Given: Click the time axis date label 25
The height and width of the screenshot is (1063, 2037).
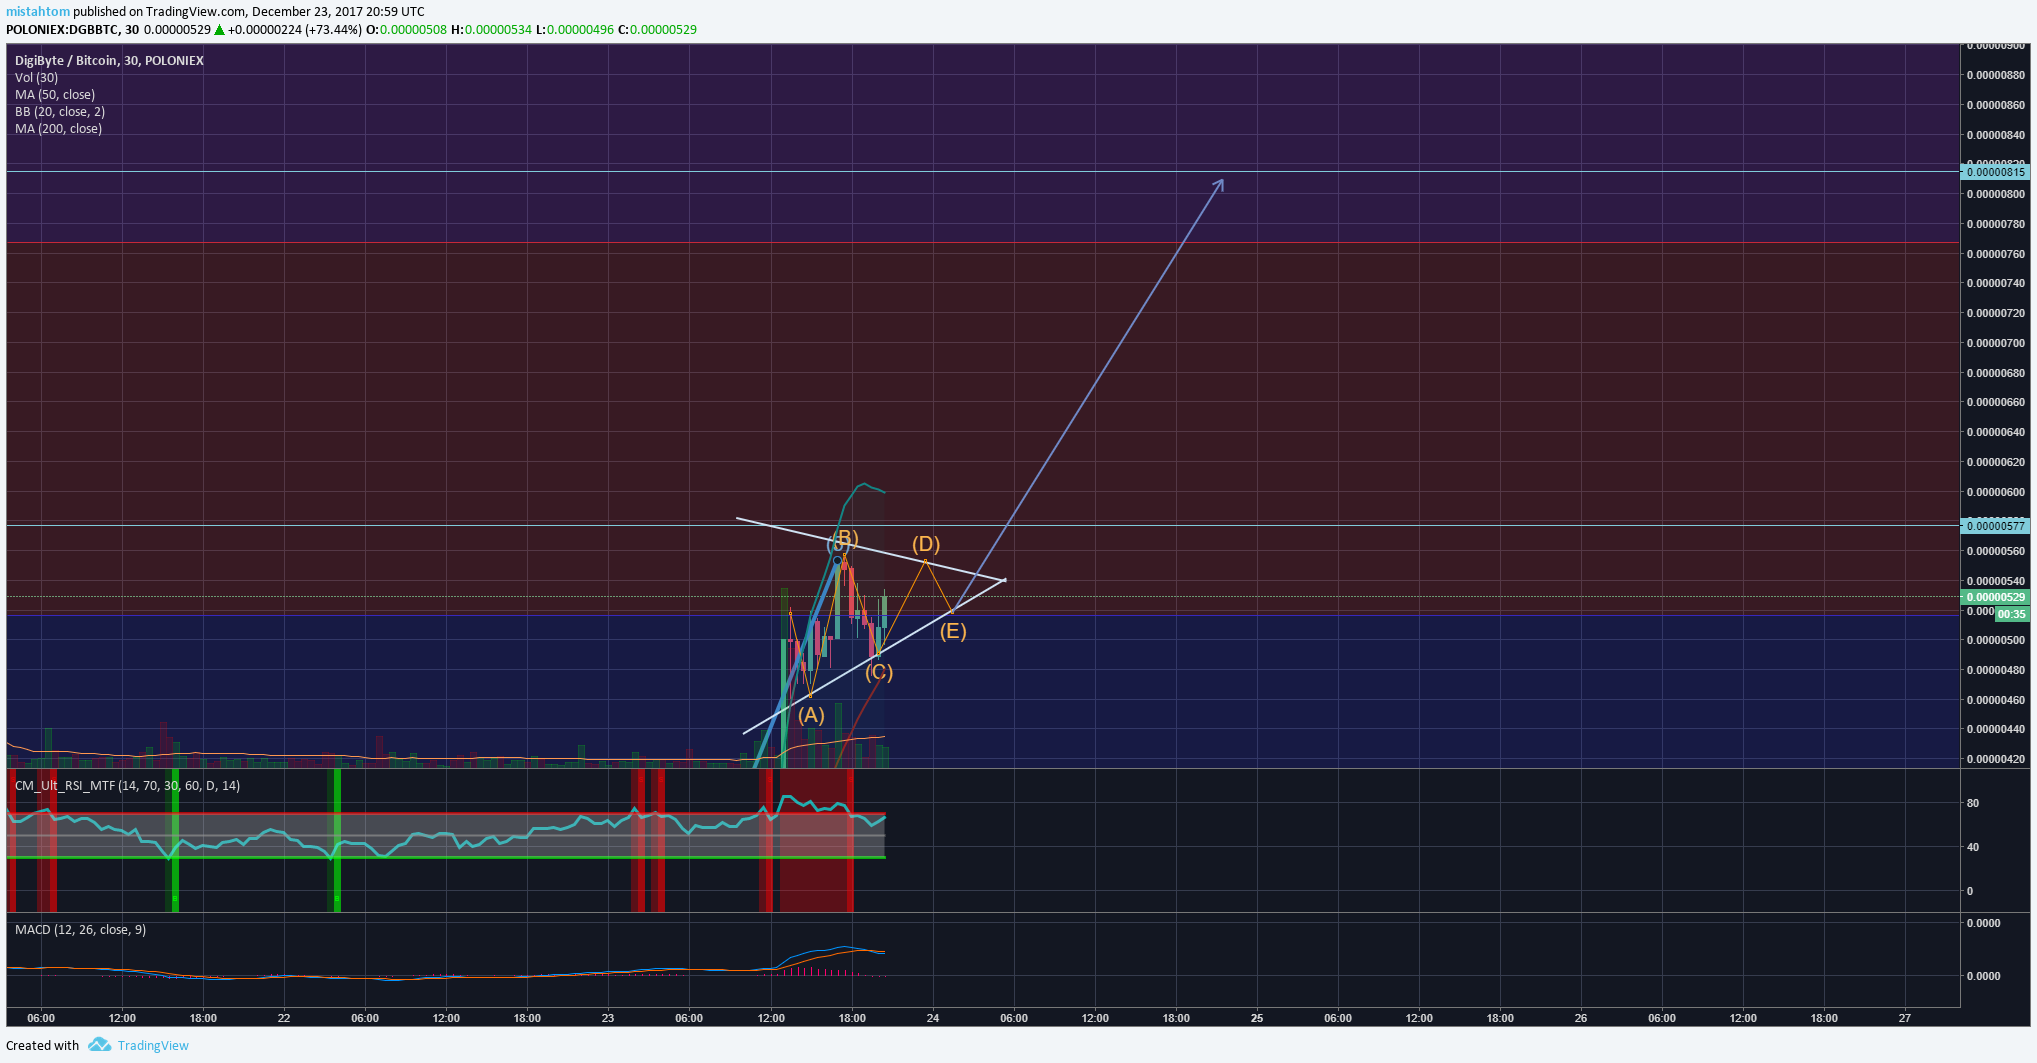Looking at the screenshot, I should point(1257,1018).
